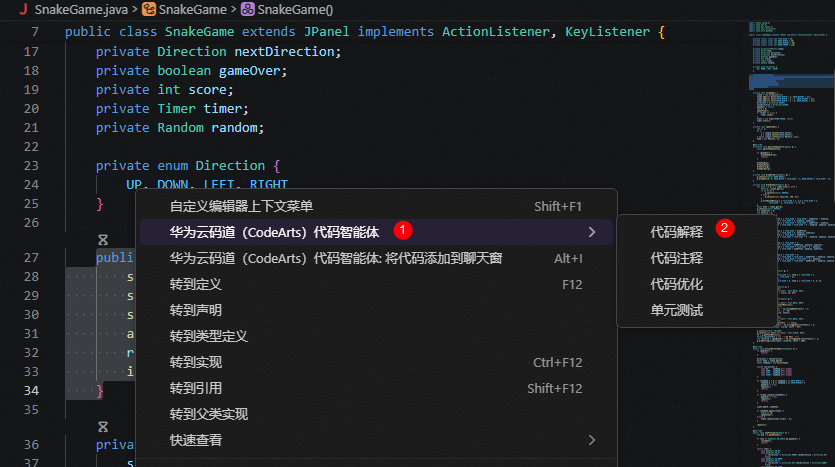
Task: Click line number 7 in the gutter
Action: [35, 32]
